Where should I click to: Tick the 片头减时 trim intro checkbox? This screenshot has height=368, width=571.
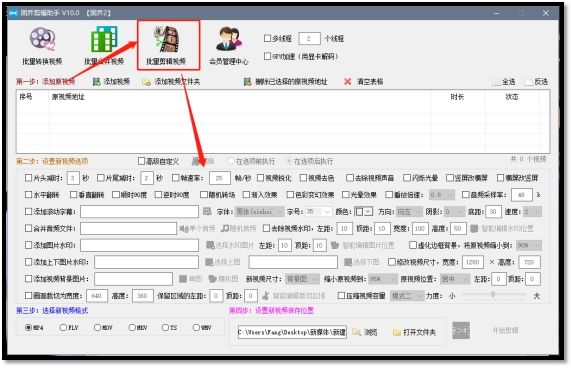tap(28, 178)
